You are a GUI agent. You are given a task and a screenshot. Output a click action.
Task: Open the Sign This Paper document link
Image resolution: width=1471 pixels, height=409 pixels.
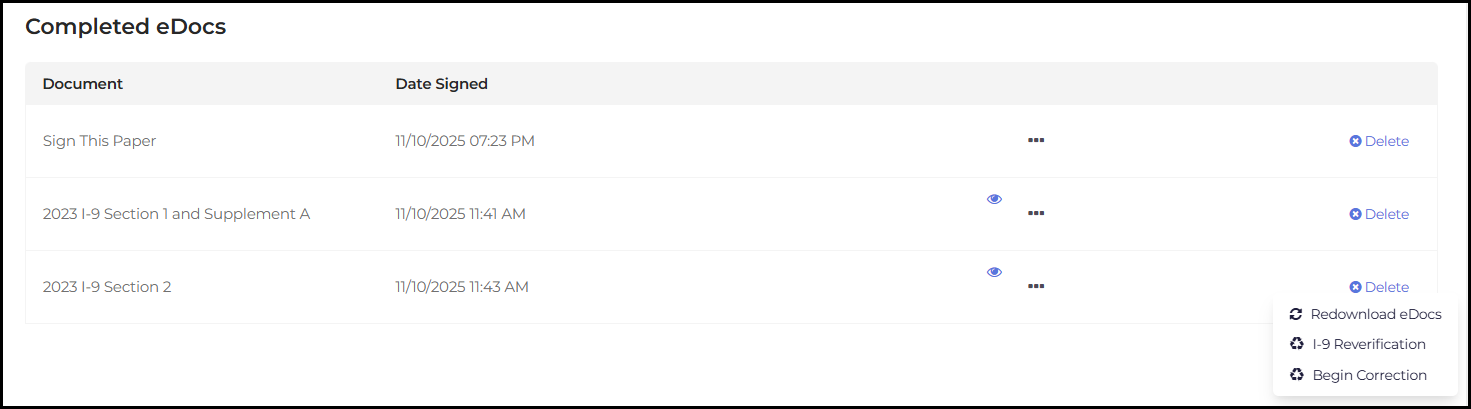pyautogui.click(x=99, y=141)
